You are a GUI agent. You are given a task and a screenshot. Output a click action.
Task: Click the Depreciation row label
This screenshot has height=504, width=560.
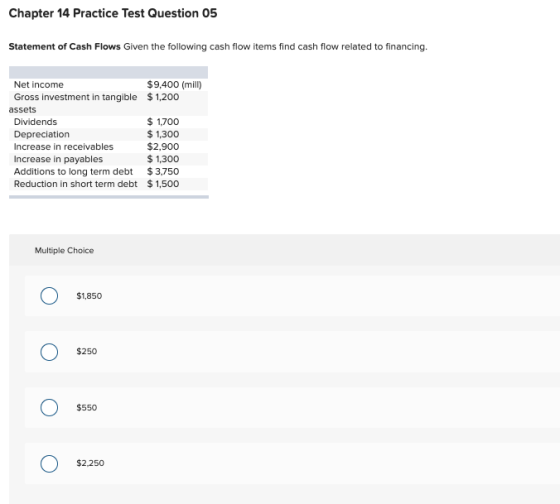tap(41, 134)
